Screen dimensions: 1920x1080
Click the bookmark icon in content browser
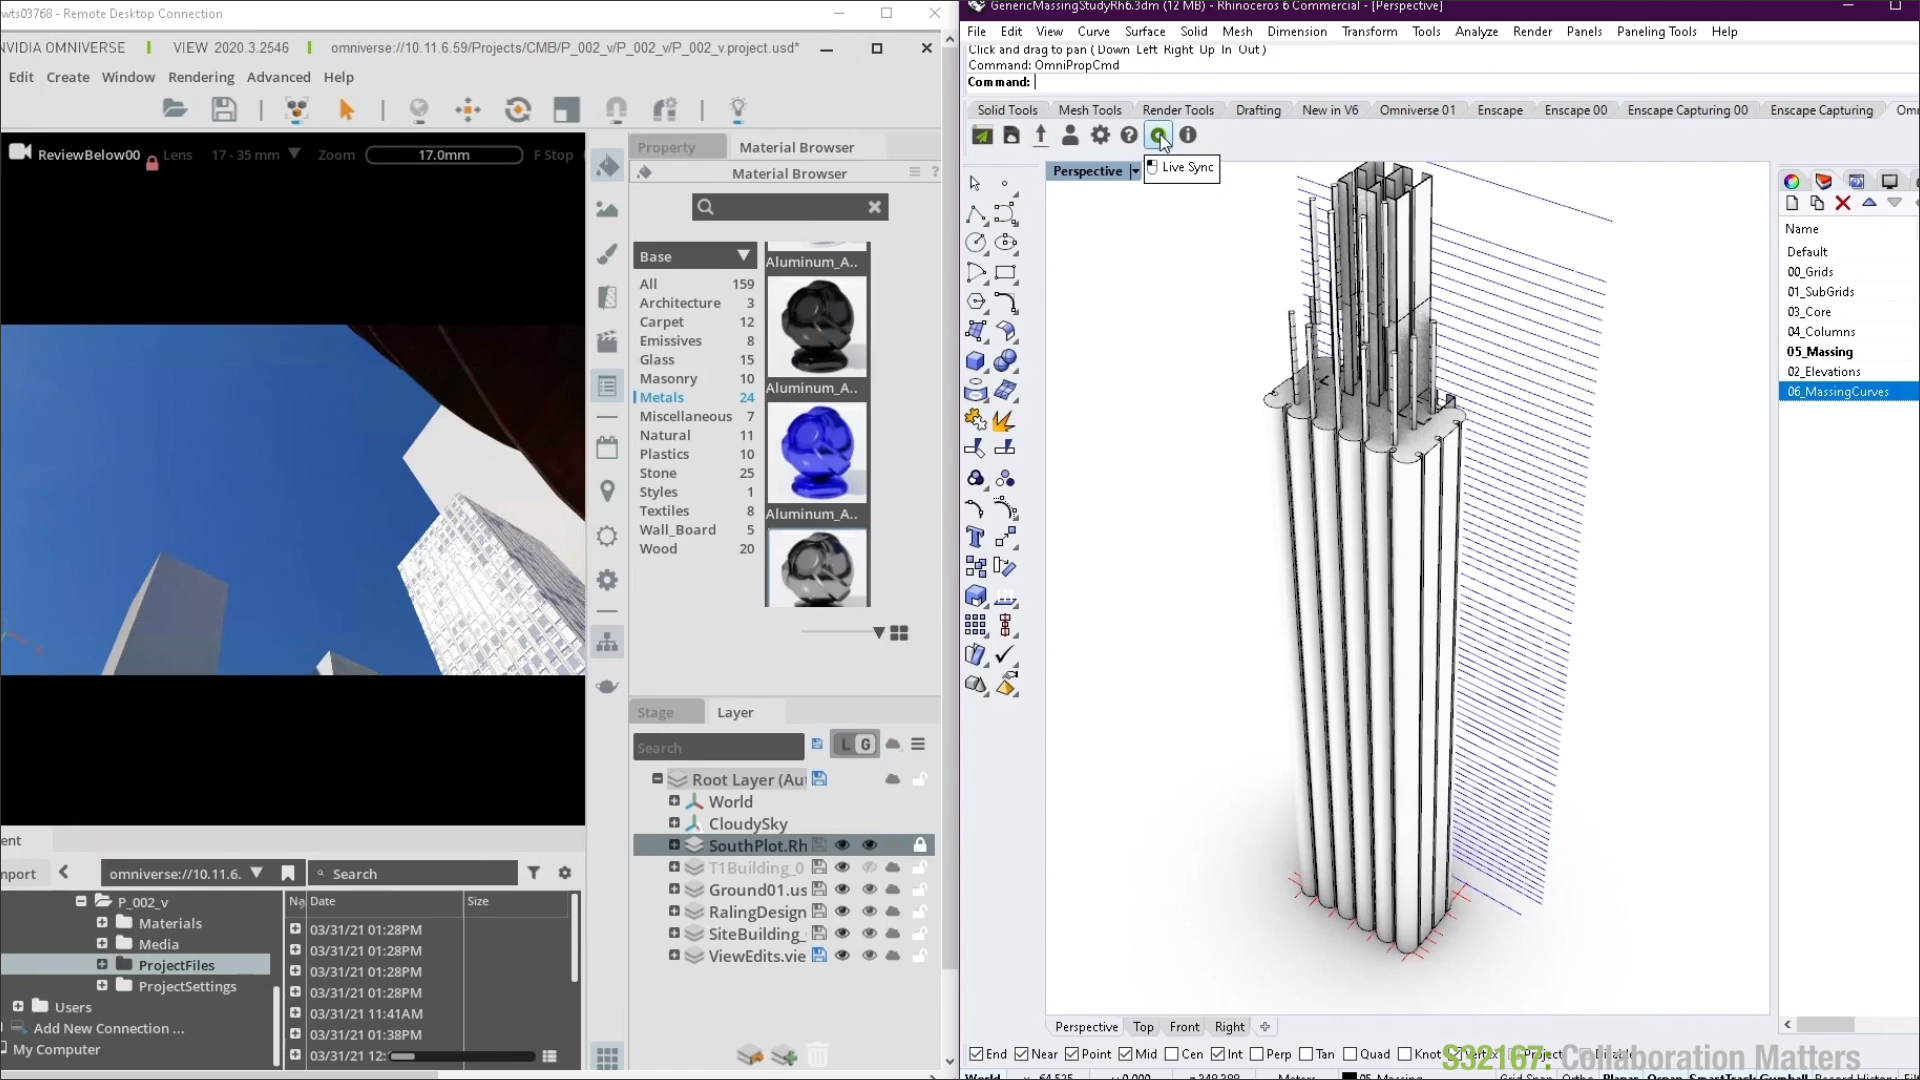(x=288, y=873)
